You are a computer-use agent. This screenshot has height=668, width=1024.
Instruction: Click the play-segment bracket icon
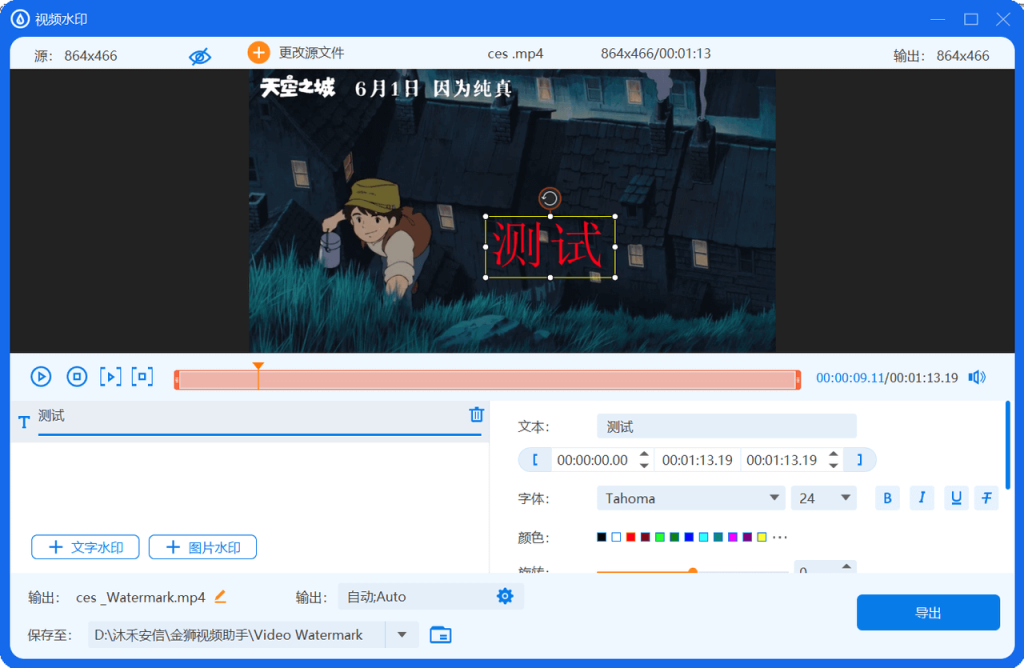point(110,377)
